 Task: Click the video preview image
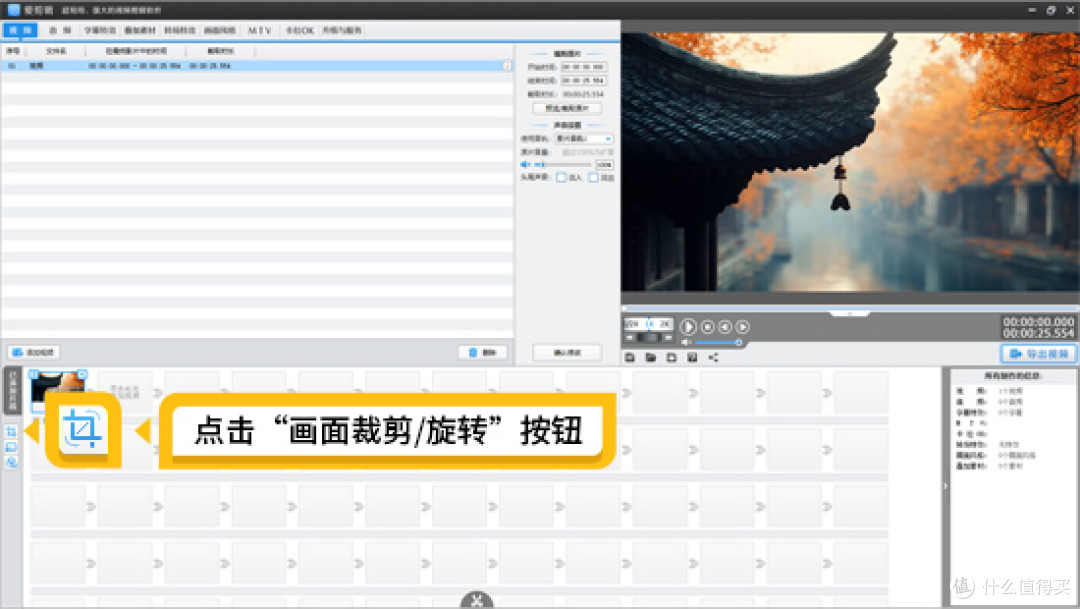coord(850,162)
